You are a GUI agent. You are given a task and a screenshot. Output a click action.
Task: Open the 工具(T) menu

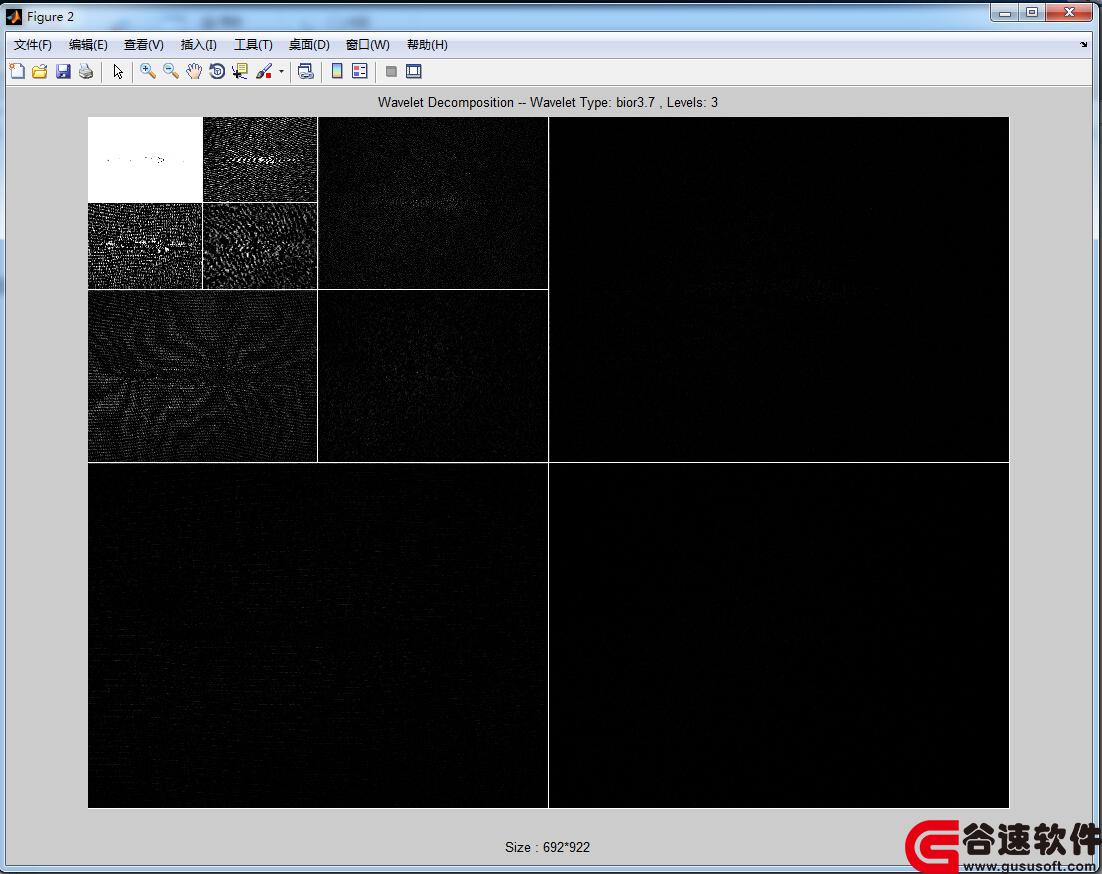pyautogui.click(x=253, y=45)
